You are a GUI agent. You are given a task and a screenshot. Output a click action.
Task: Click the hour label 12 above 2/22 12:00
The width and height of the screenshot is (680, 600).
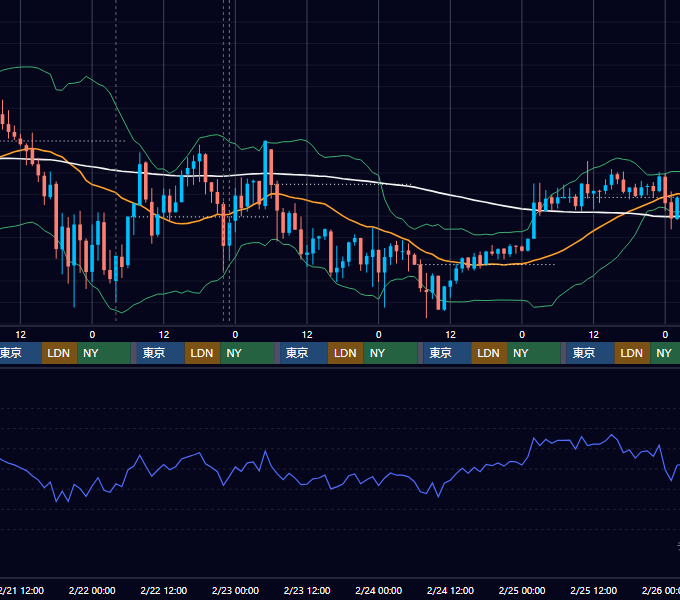coord(163,335)
